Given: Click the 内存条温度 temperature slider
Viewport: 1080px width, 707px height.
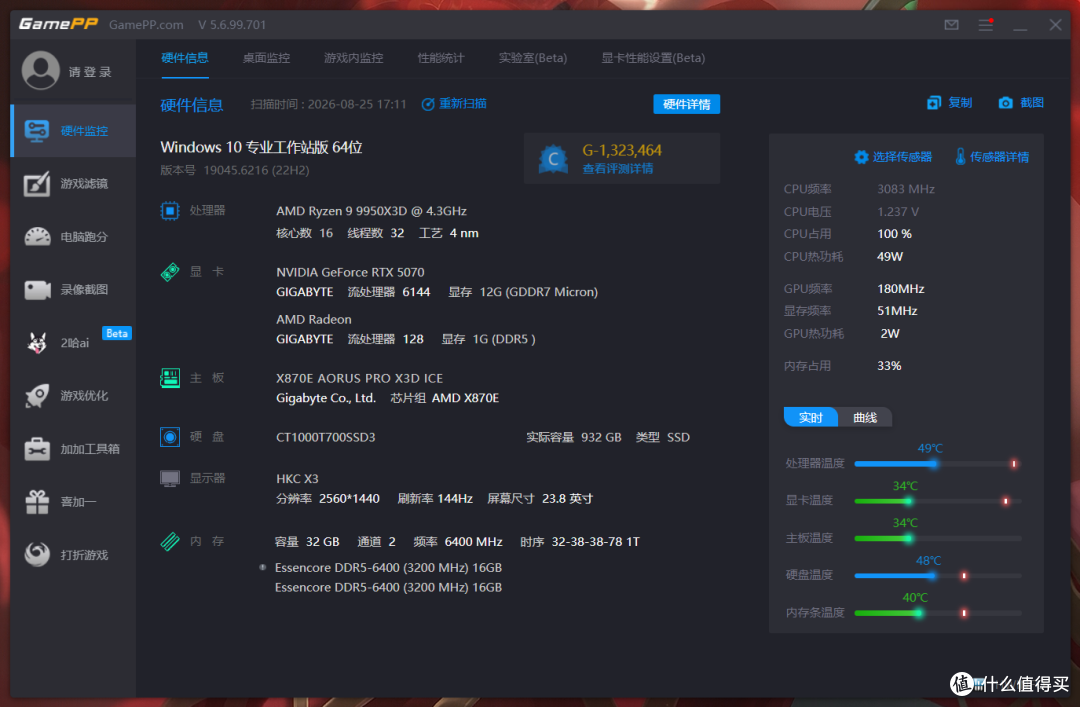Looking at the screenshot, I should [x=937, y=613].
